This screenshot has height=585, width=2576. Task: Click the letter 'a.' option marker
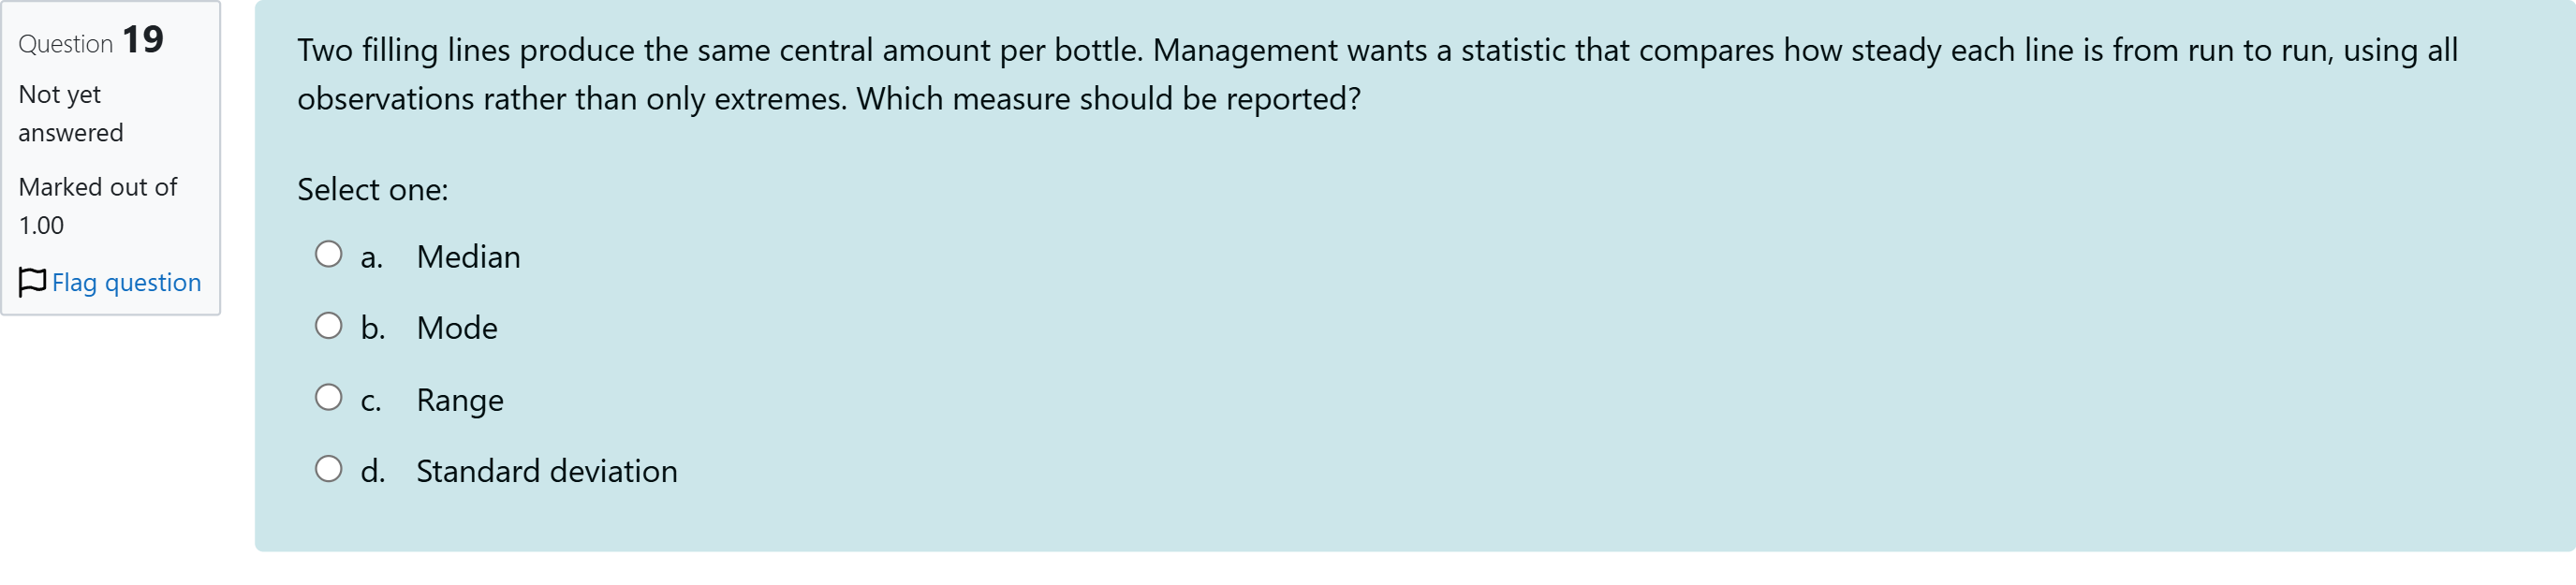(371, 257)
